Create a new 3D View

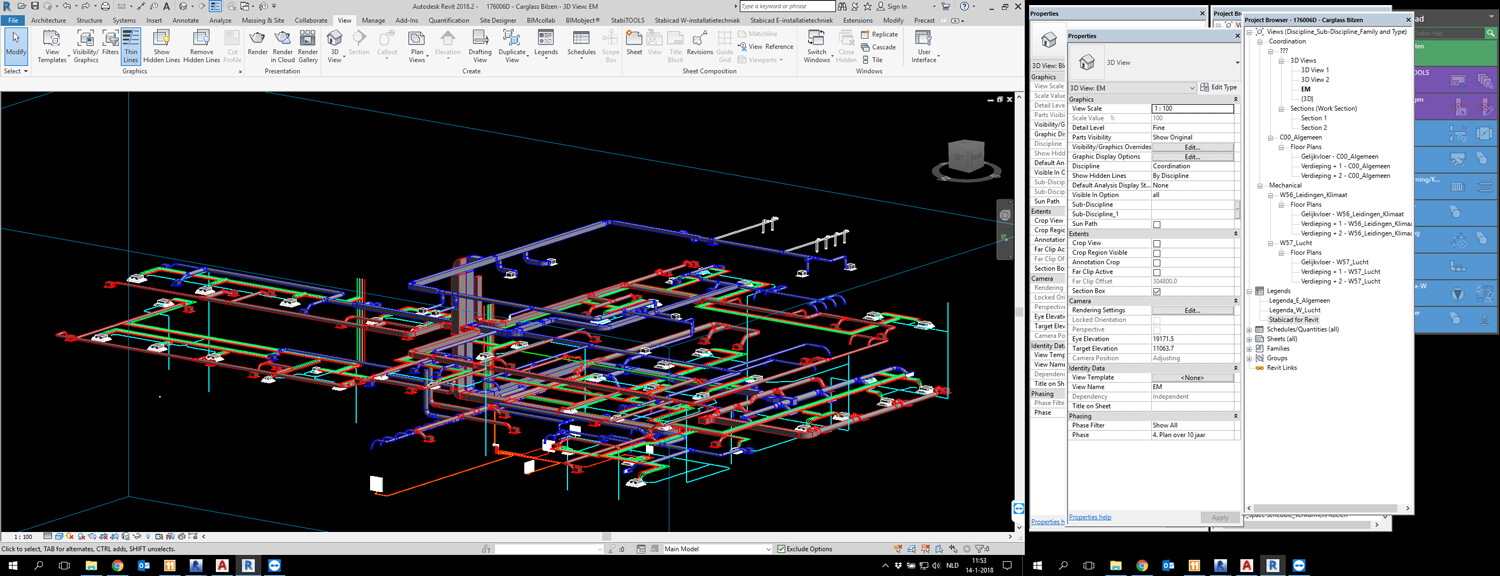coord(335,47)
